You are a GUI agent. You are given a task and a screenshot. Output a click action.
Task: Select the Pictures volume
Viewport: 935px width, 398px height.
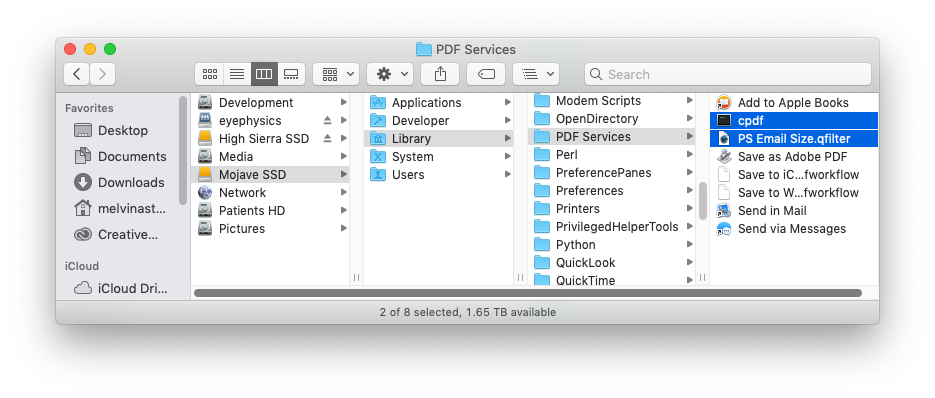[x=242, y=229]
